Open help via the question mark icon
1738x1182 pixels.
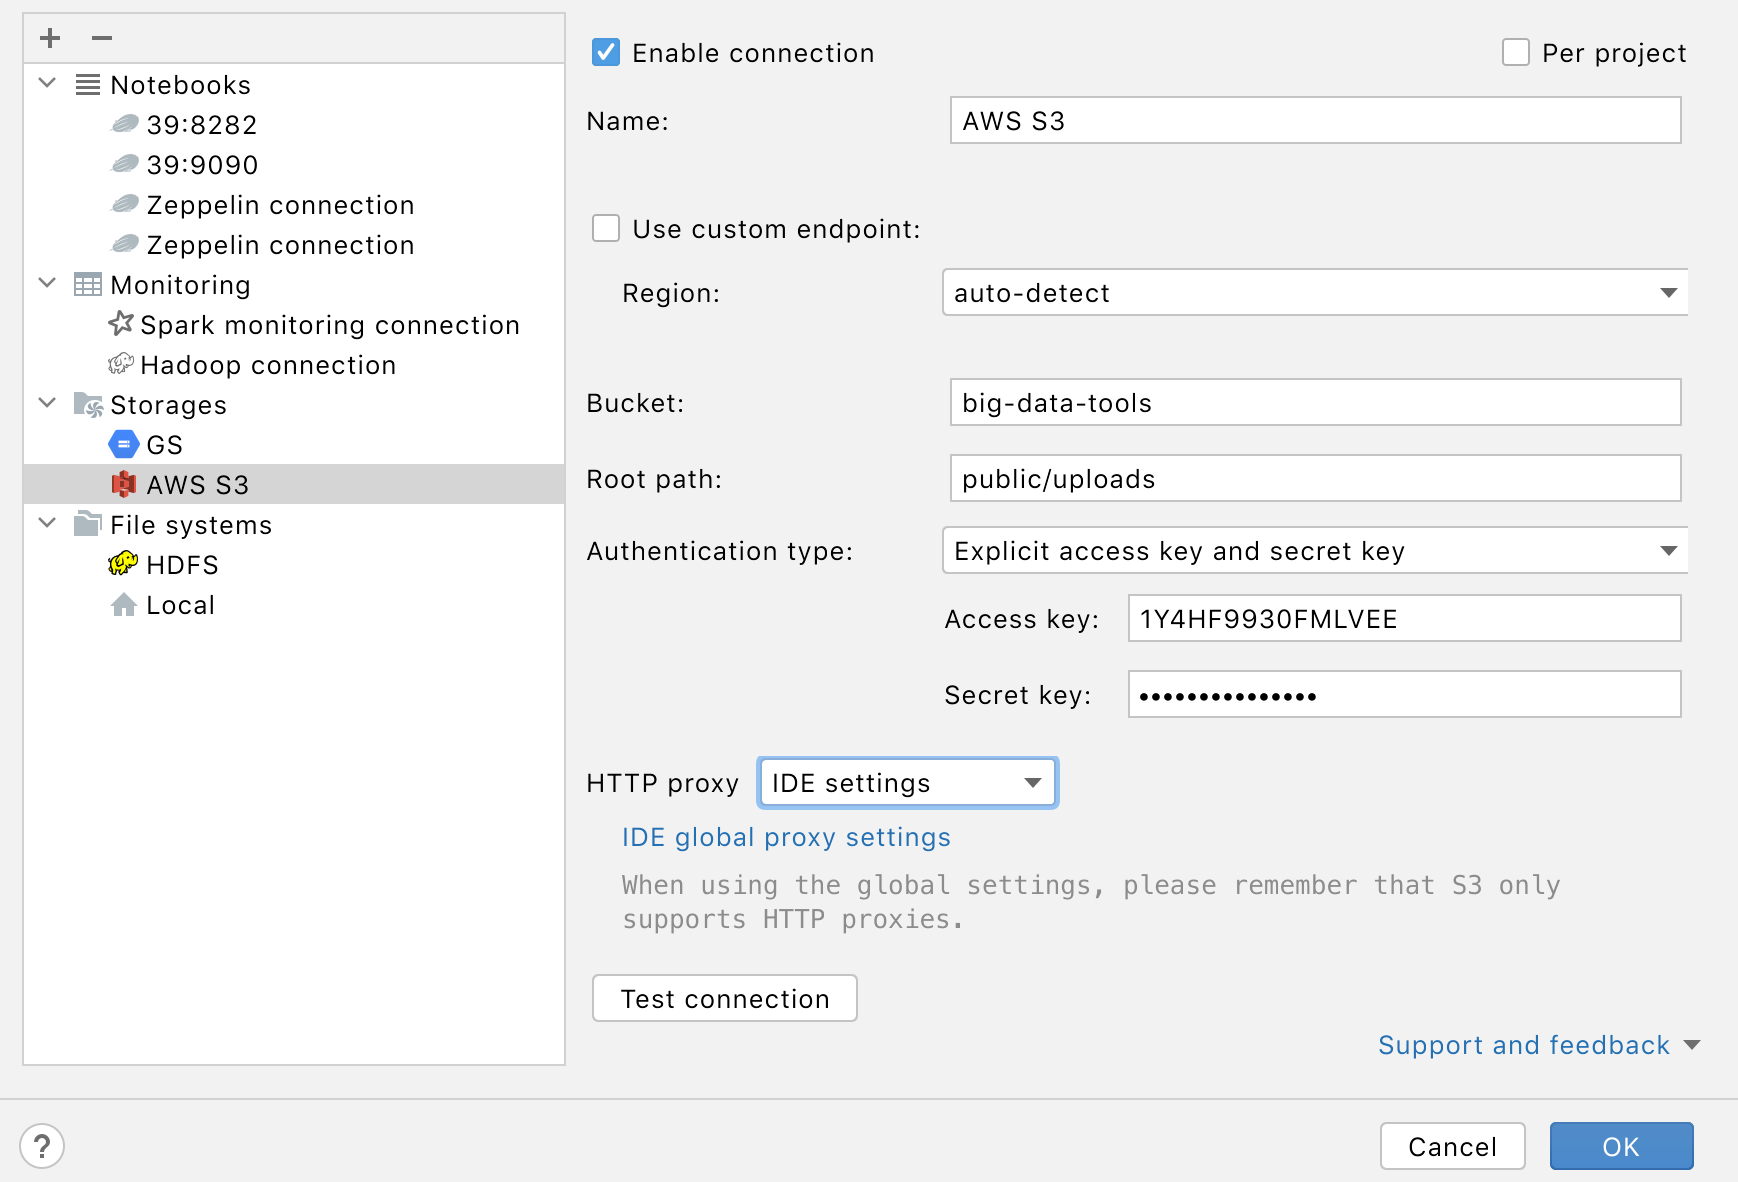point(42,1146)
